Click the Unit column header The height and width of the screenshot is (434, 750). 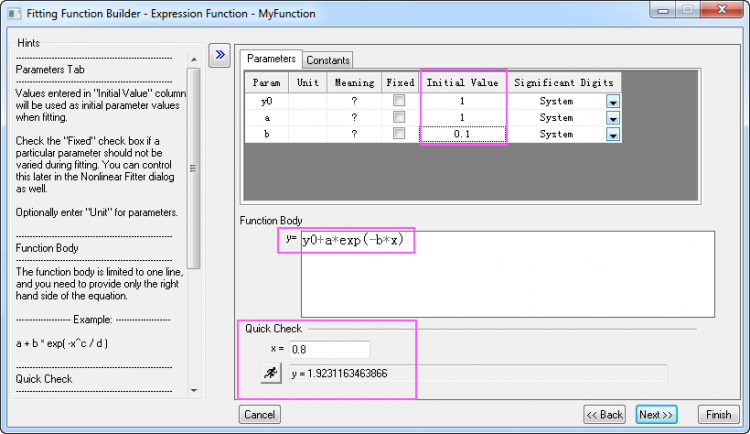click(x=308, y=82)
